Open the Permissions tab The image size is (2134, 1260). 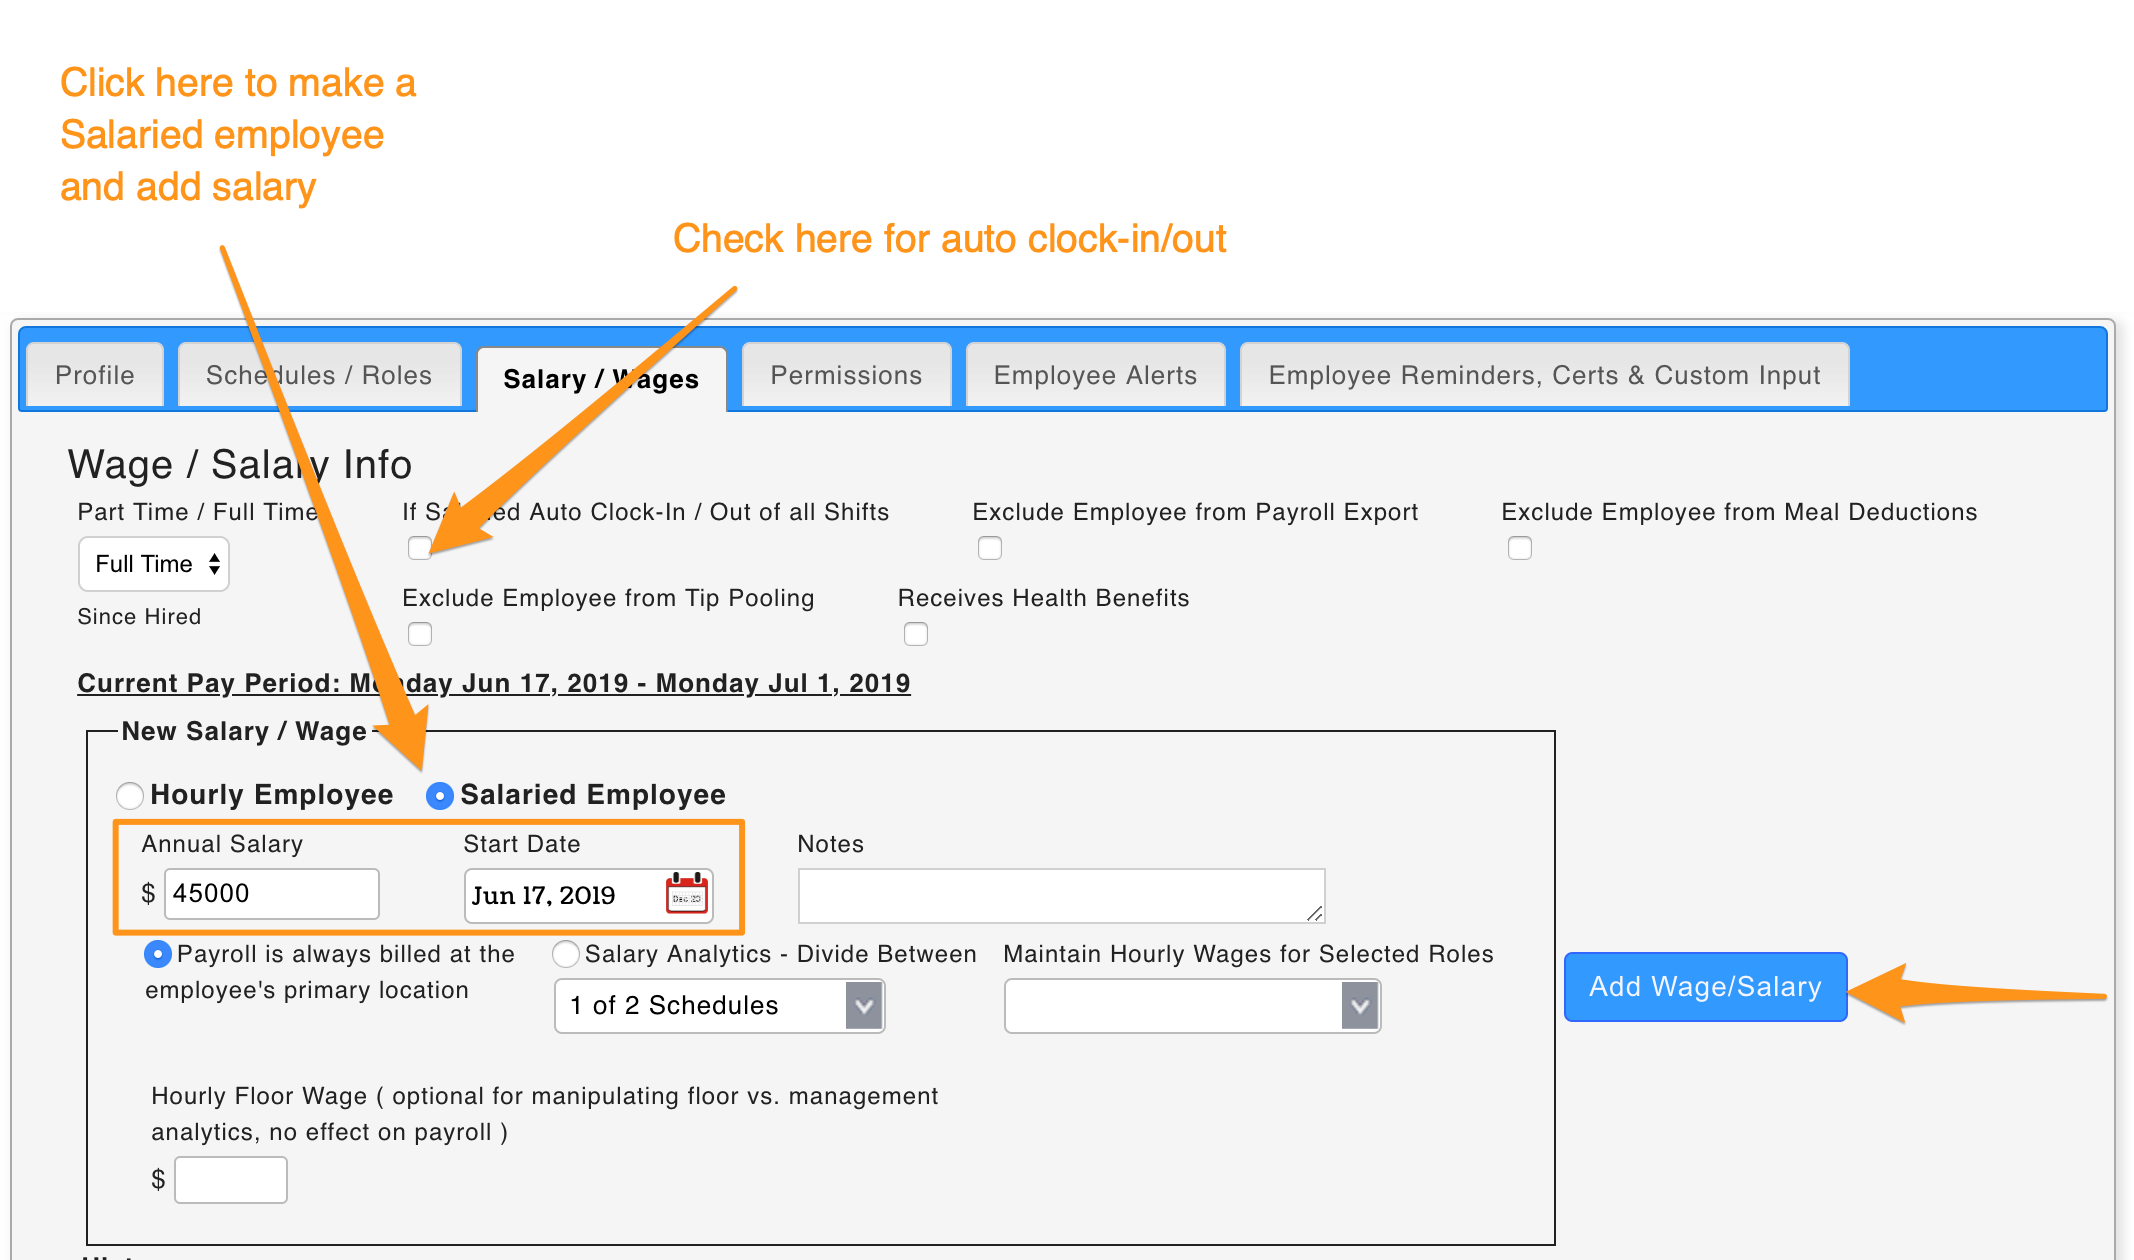(846, 375)
